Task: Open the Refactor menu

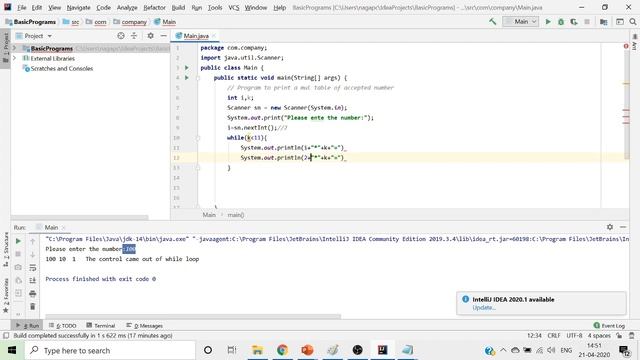Action: (x=154, y=7)
